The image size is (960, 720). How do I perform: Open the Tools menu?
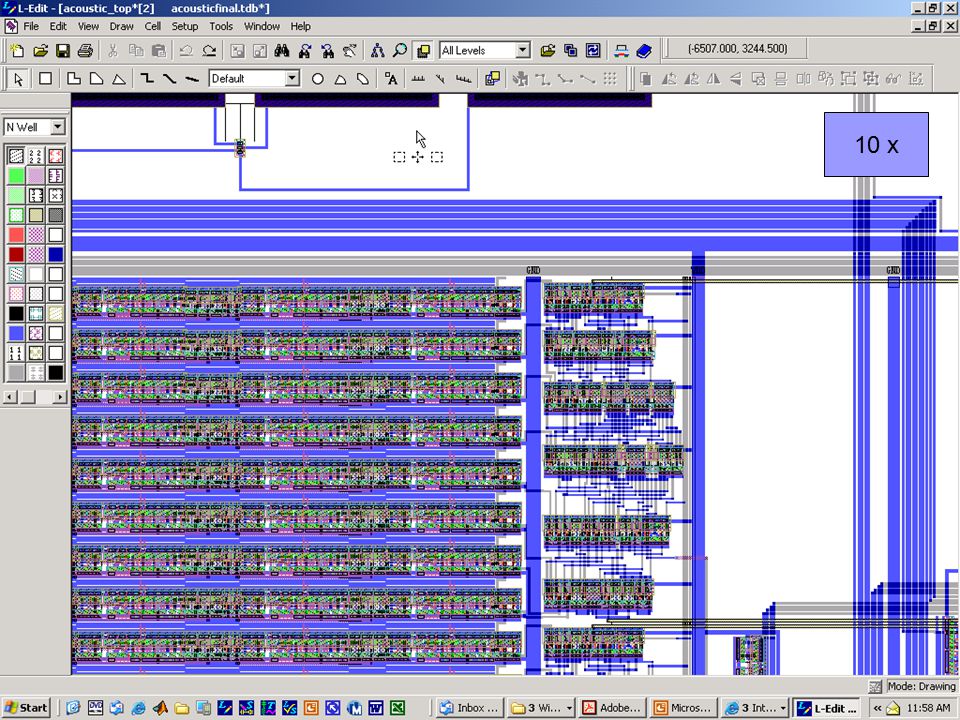point(221,26)
